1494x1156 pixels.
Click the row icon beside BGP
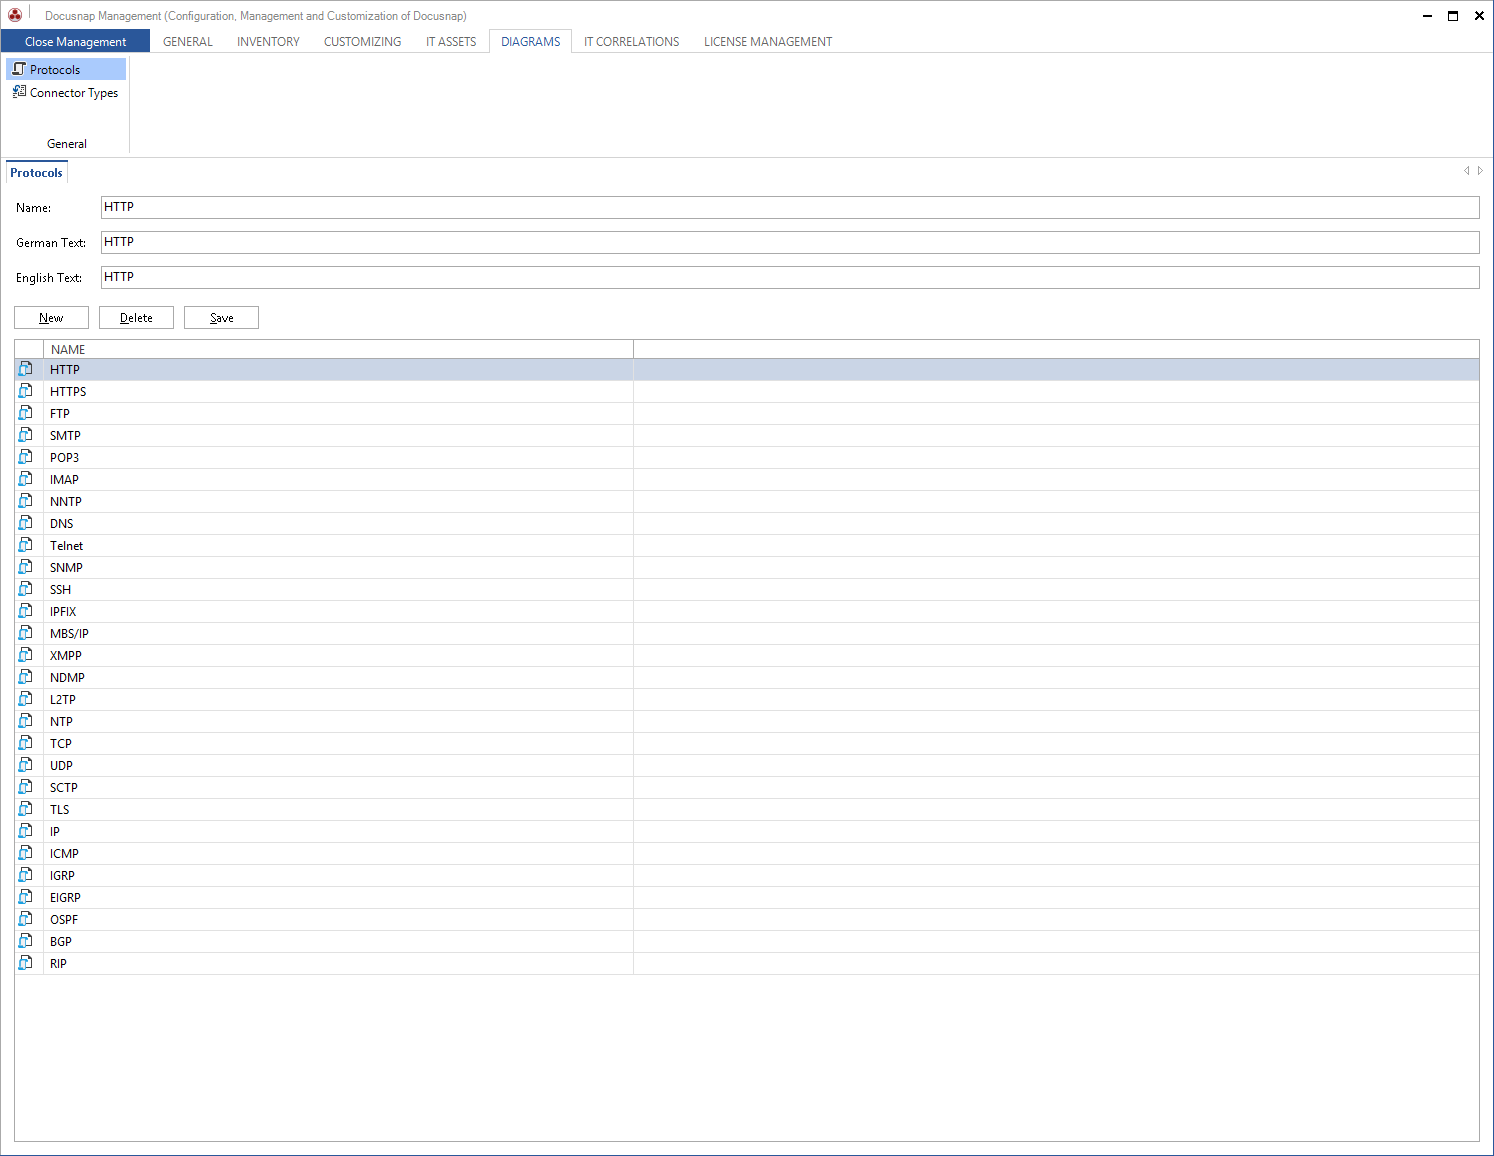pyautogui.click(x=26, y=941)
